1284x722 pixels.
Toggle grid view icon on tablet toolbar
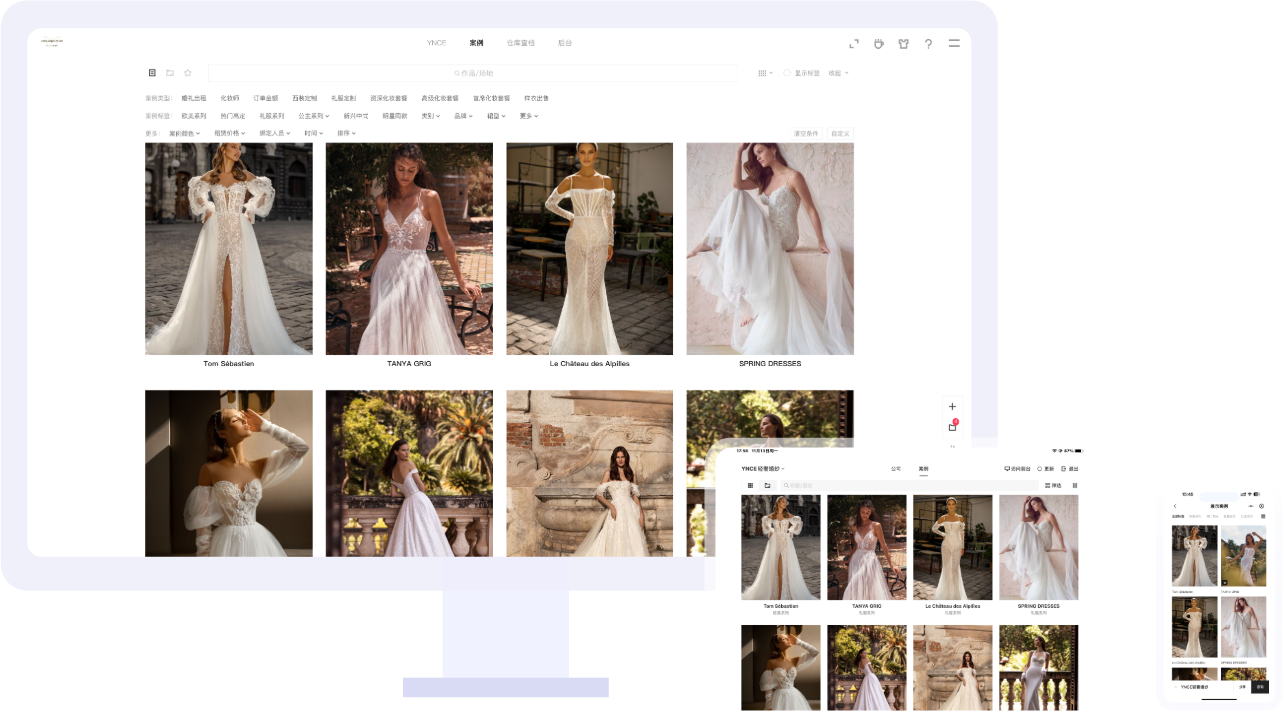(750, 485)
